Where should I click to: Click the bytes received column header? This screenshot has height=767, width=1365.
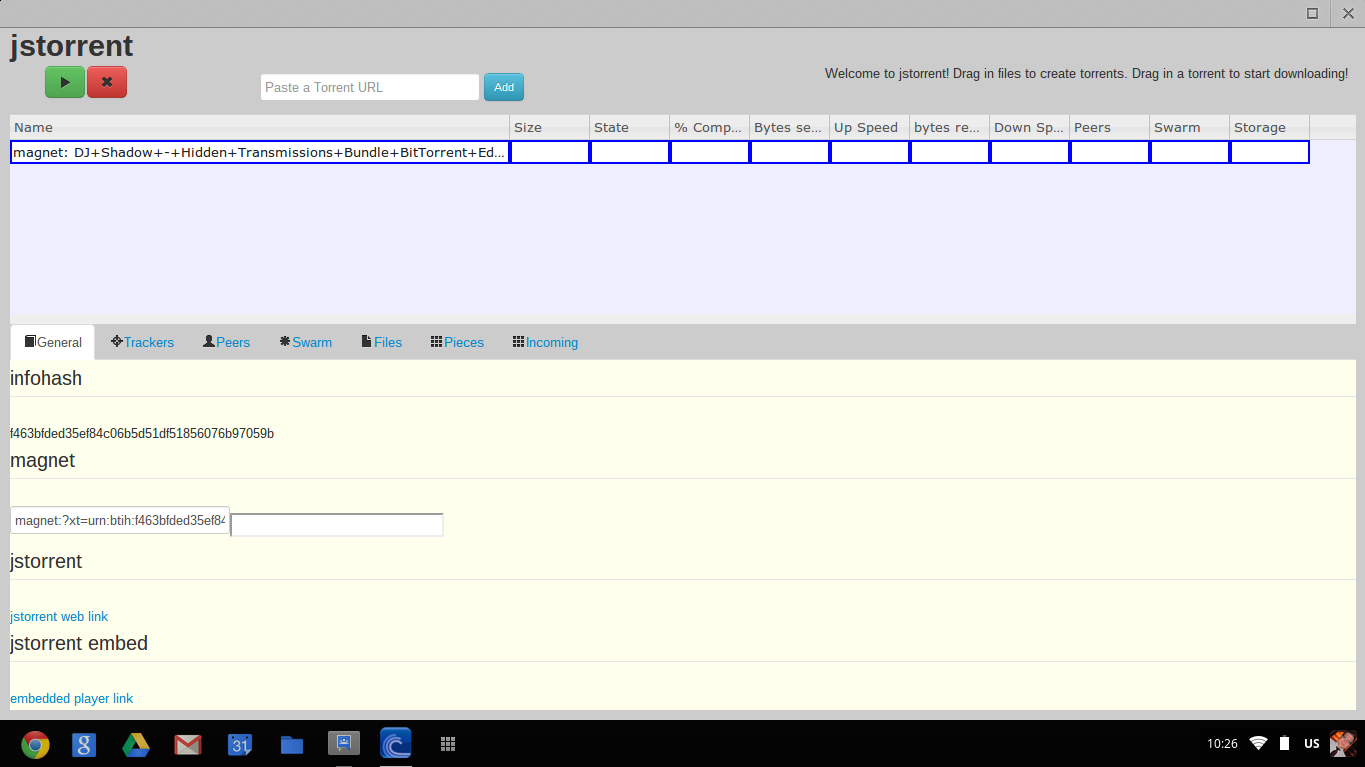pos(950,127)
